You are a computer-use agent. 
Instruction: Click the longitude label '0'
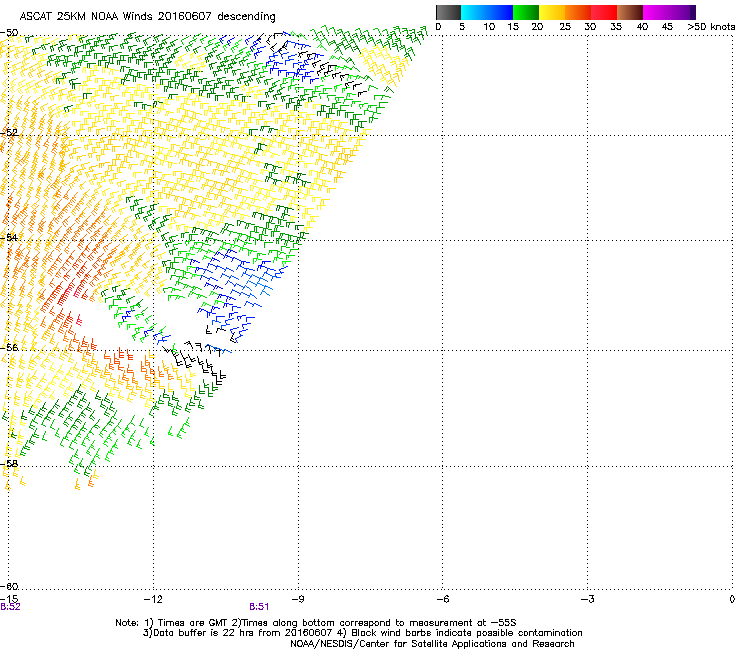click(x=732, y=599)
